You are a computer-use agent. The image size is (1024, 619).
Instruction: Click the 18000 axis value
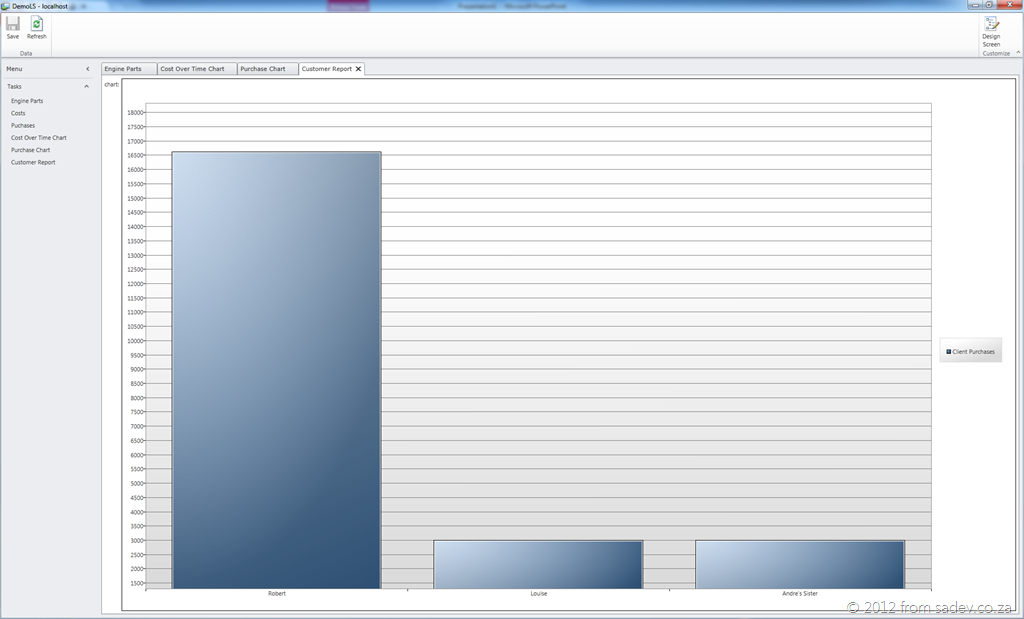click(x=135, y=112)
